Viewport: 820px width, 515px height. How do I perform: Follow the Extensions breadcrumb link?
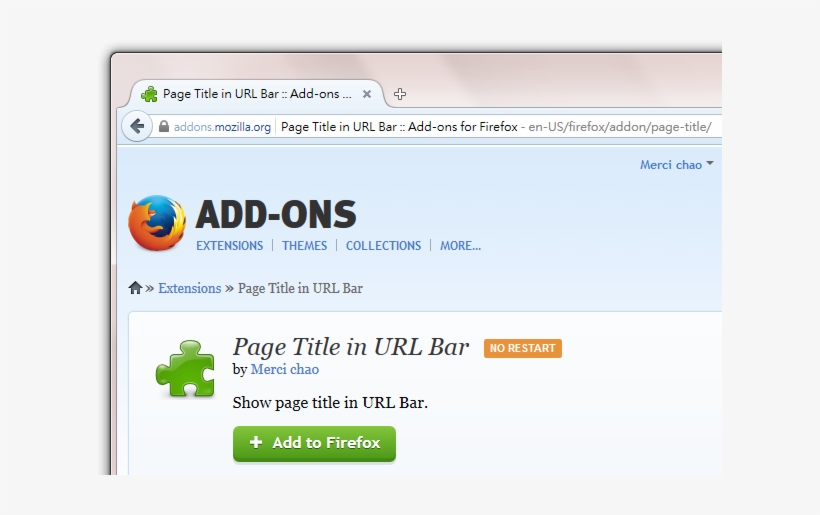click(190, 288)
